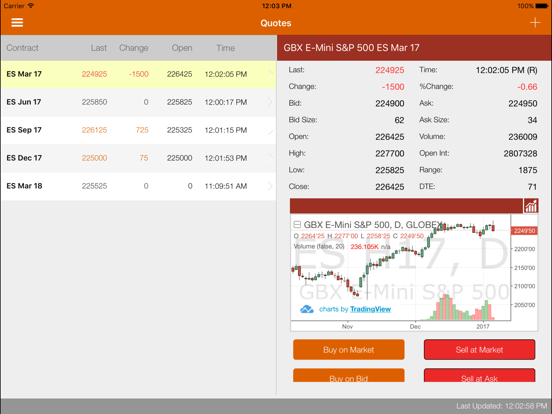
Task: Collapse chart legend box icon
Action: click(297, 224)
